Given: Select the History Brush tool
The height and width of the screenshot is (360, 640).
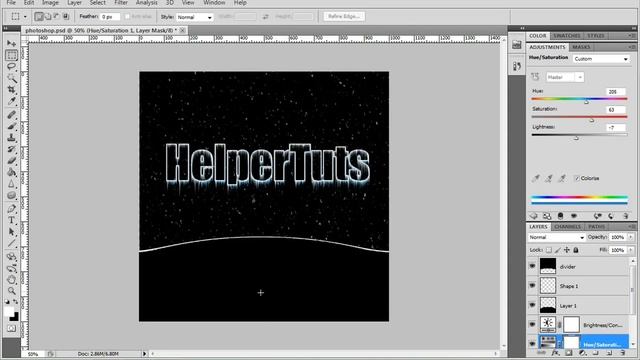Looking at the screenshot, I should (x=11, y=149).
